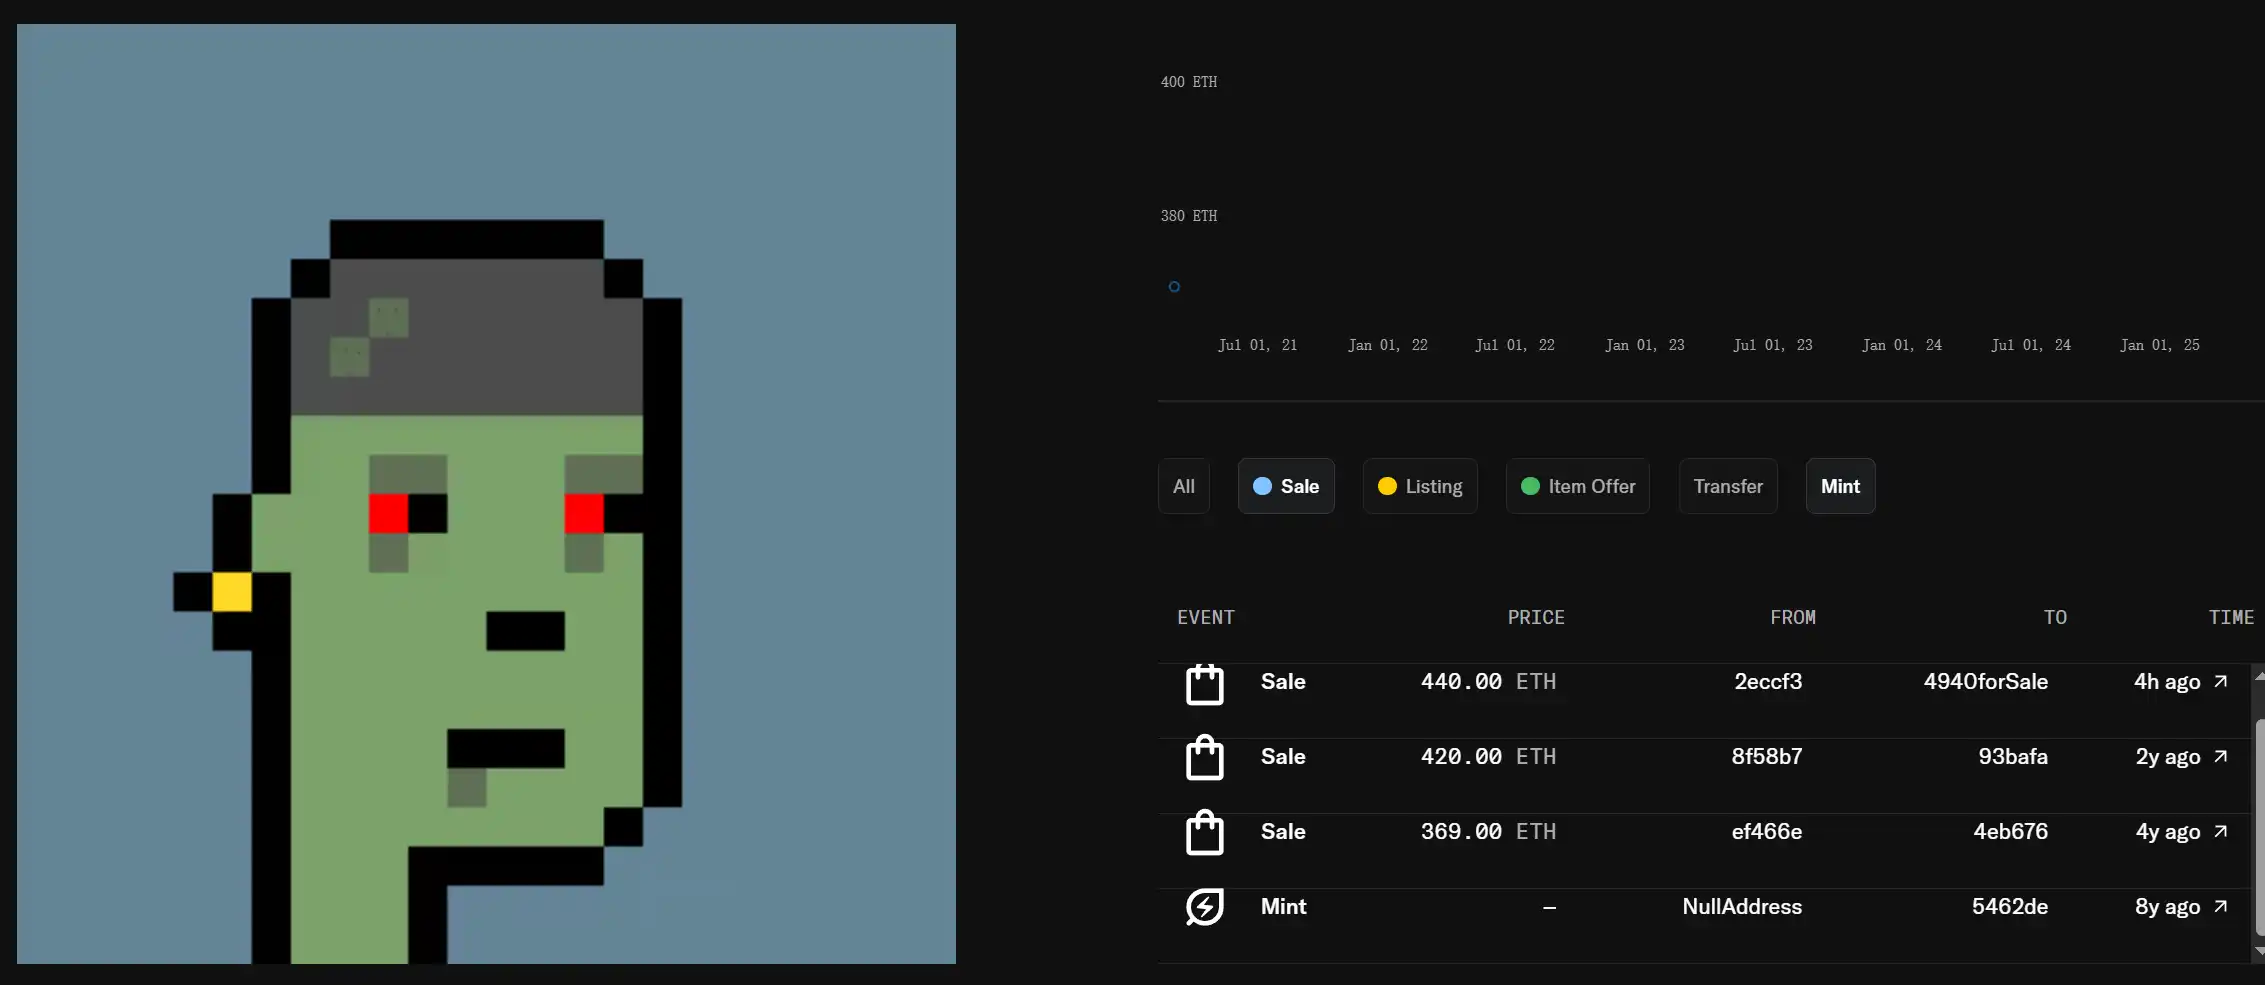Click the 420.00 ETH price value
2265x985 pixels.
click(x=1488, y=757)
